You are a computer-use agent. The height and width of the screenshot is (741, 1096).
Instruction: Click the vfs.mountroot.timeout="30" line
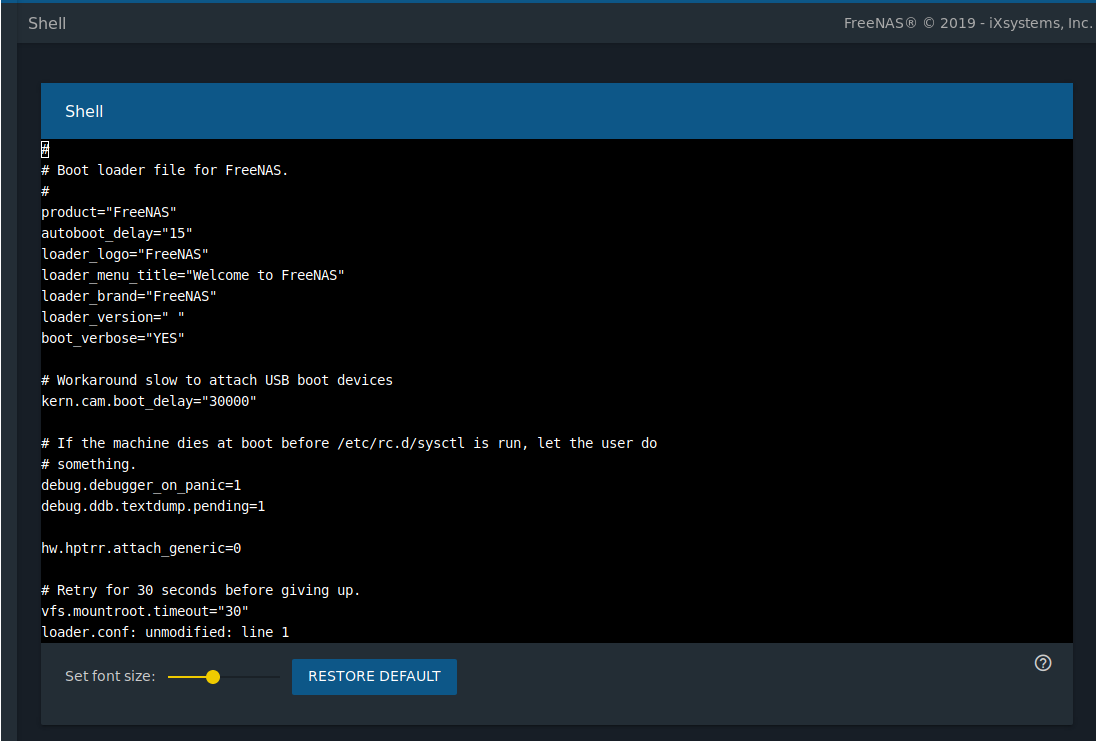click(x=145, y=610)
